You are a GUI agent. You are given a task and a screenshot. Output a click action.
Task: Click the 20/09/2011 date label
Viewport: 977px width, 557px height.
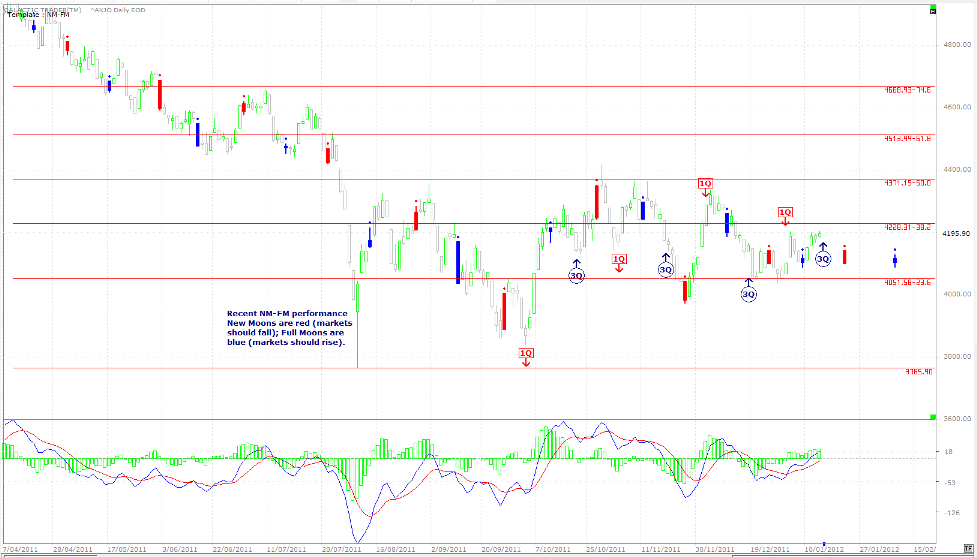502,550
